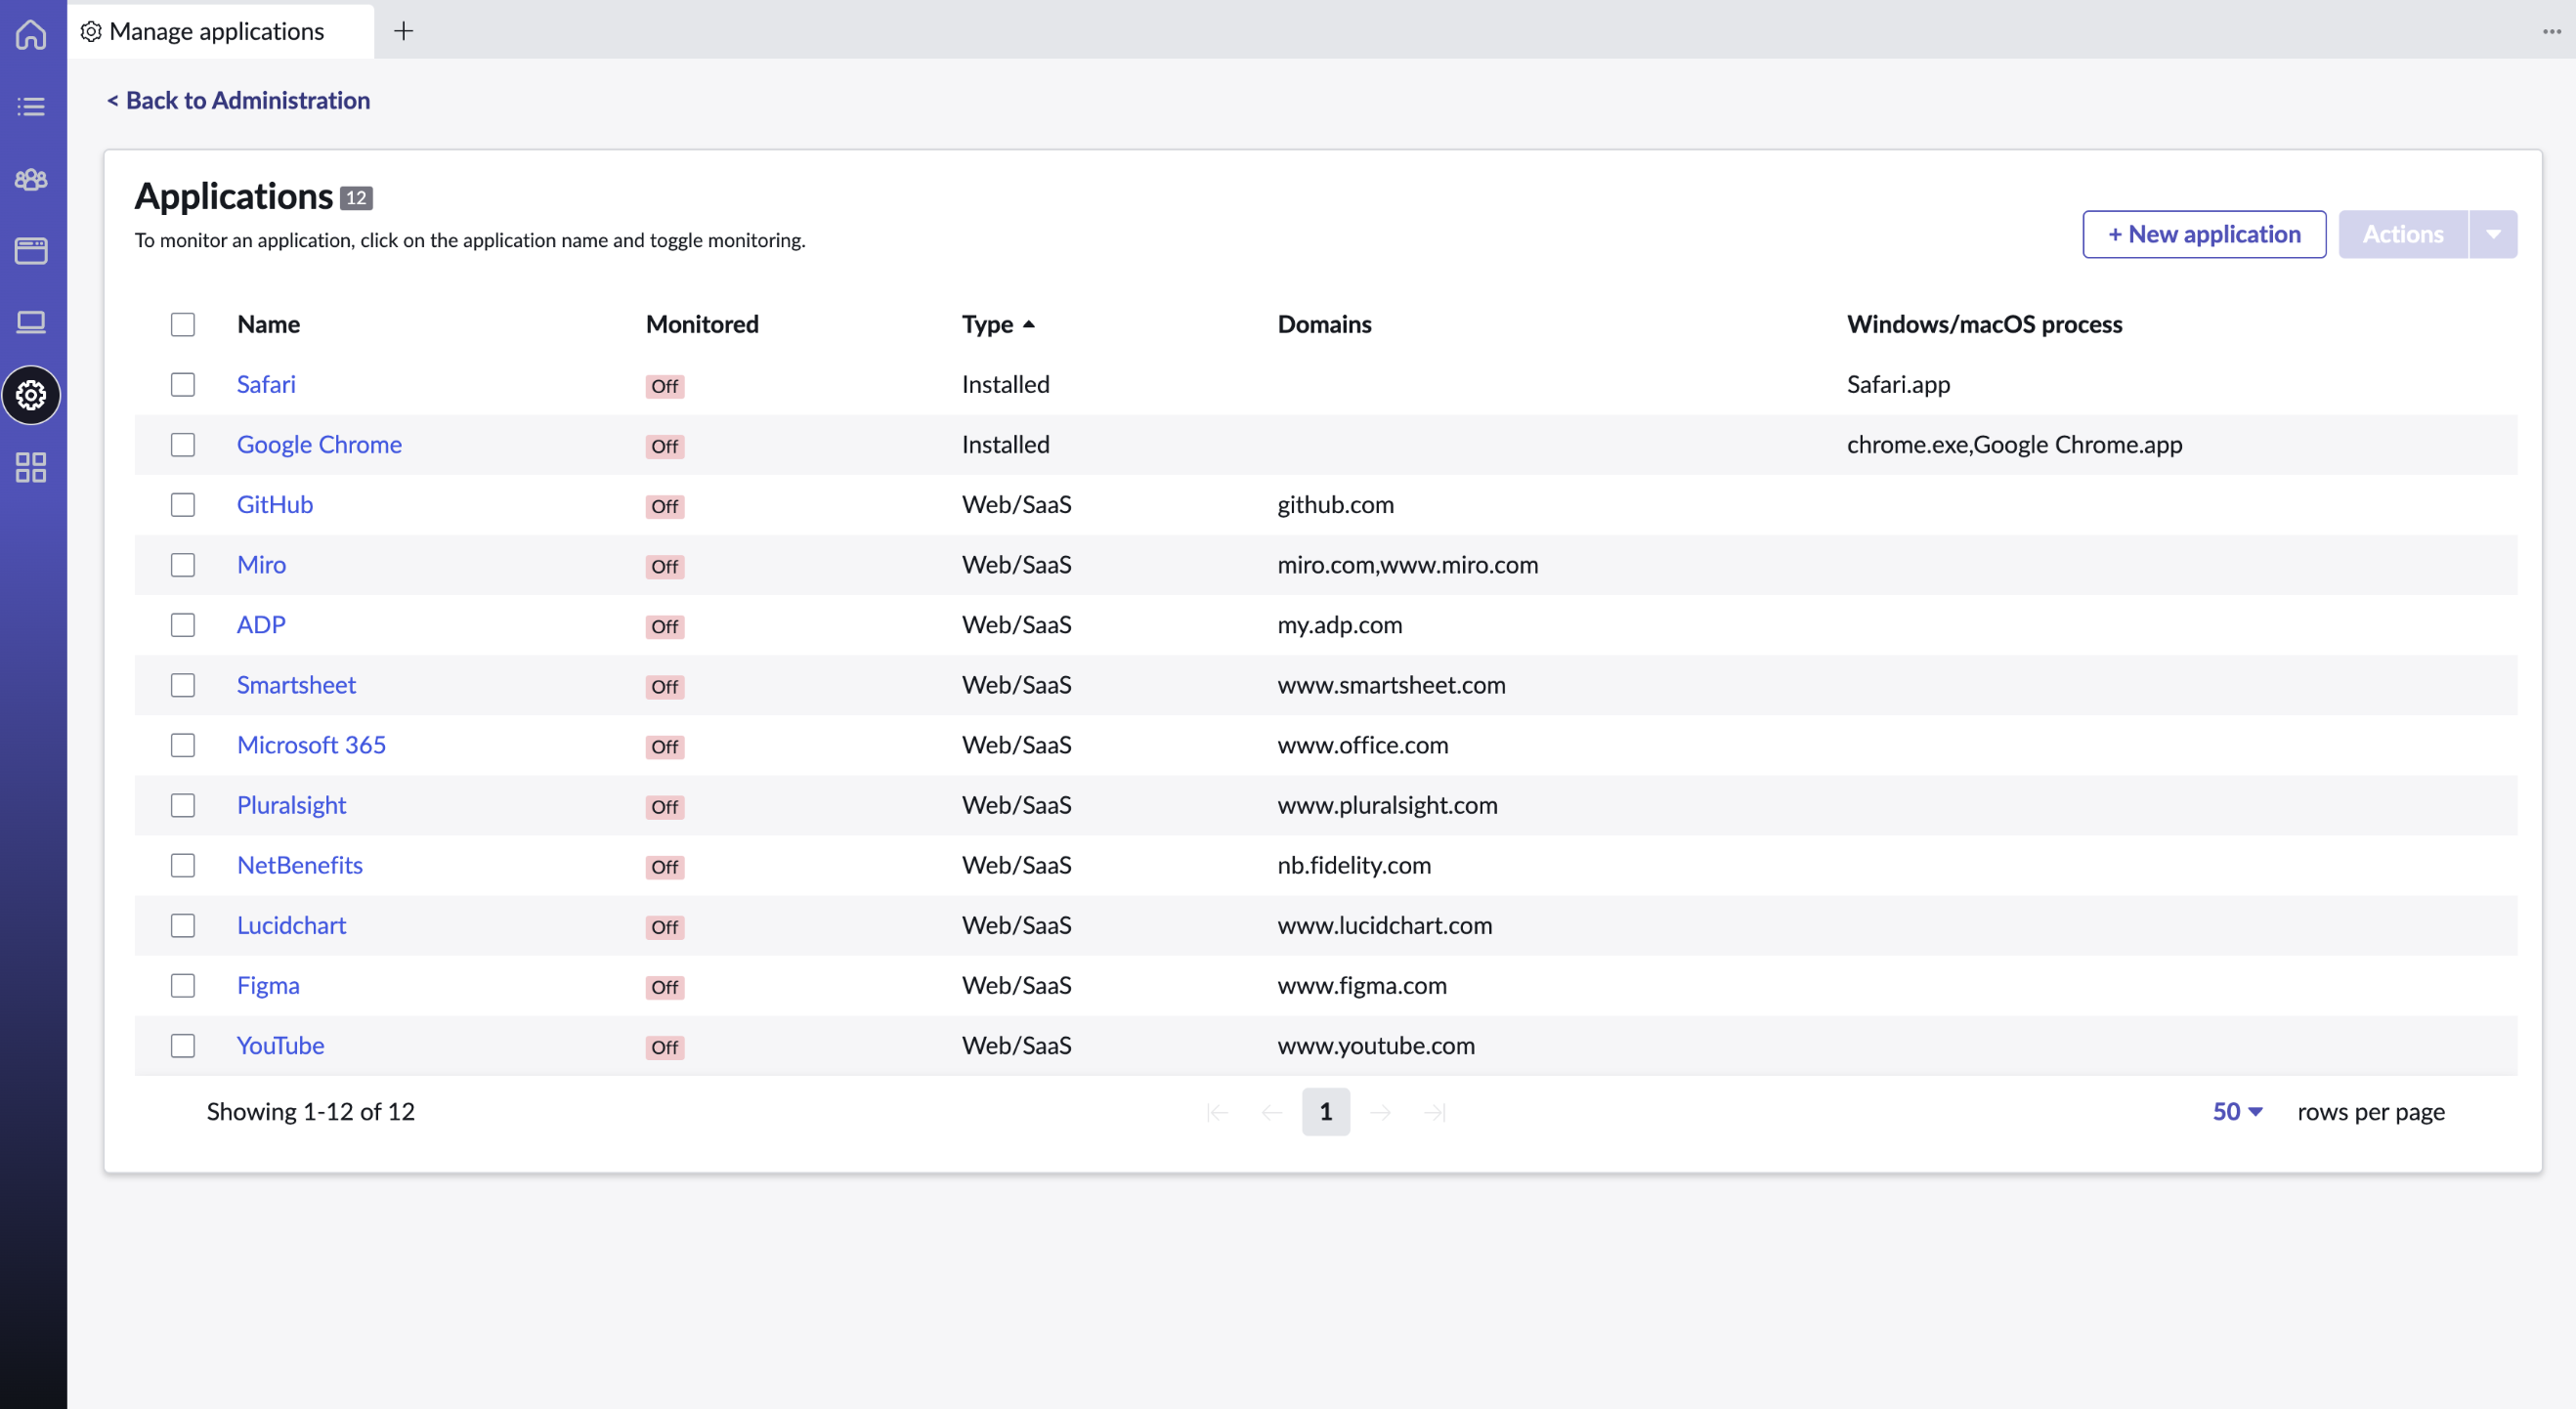The image size is (2576, 1409).
Task: Check the Pluralsight row checkbox
Action: (183, 805)
